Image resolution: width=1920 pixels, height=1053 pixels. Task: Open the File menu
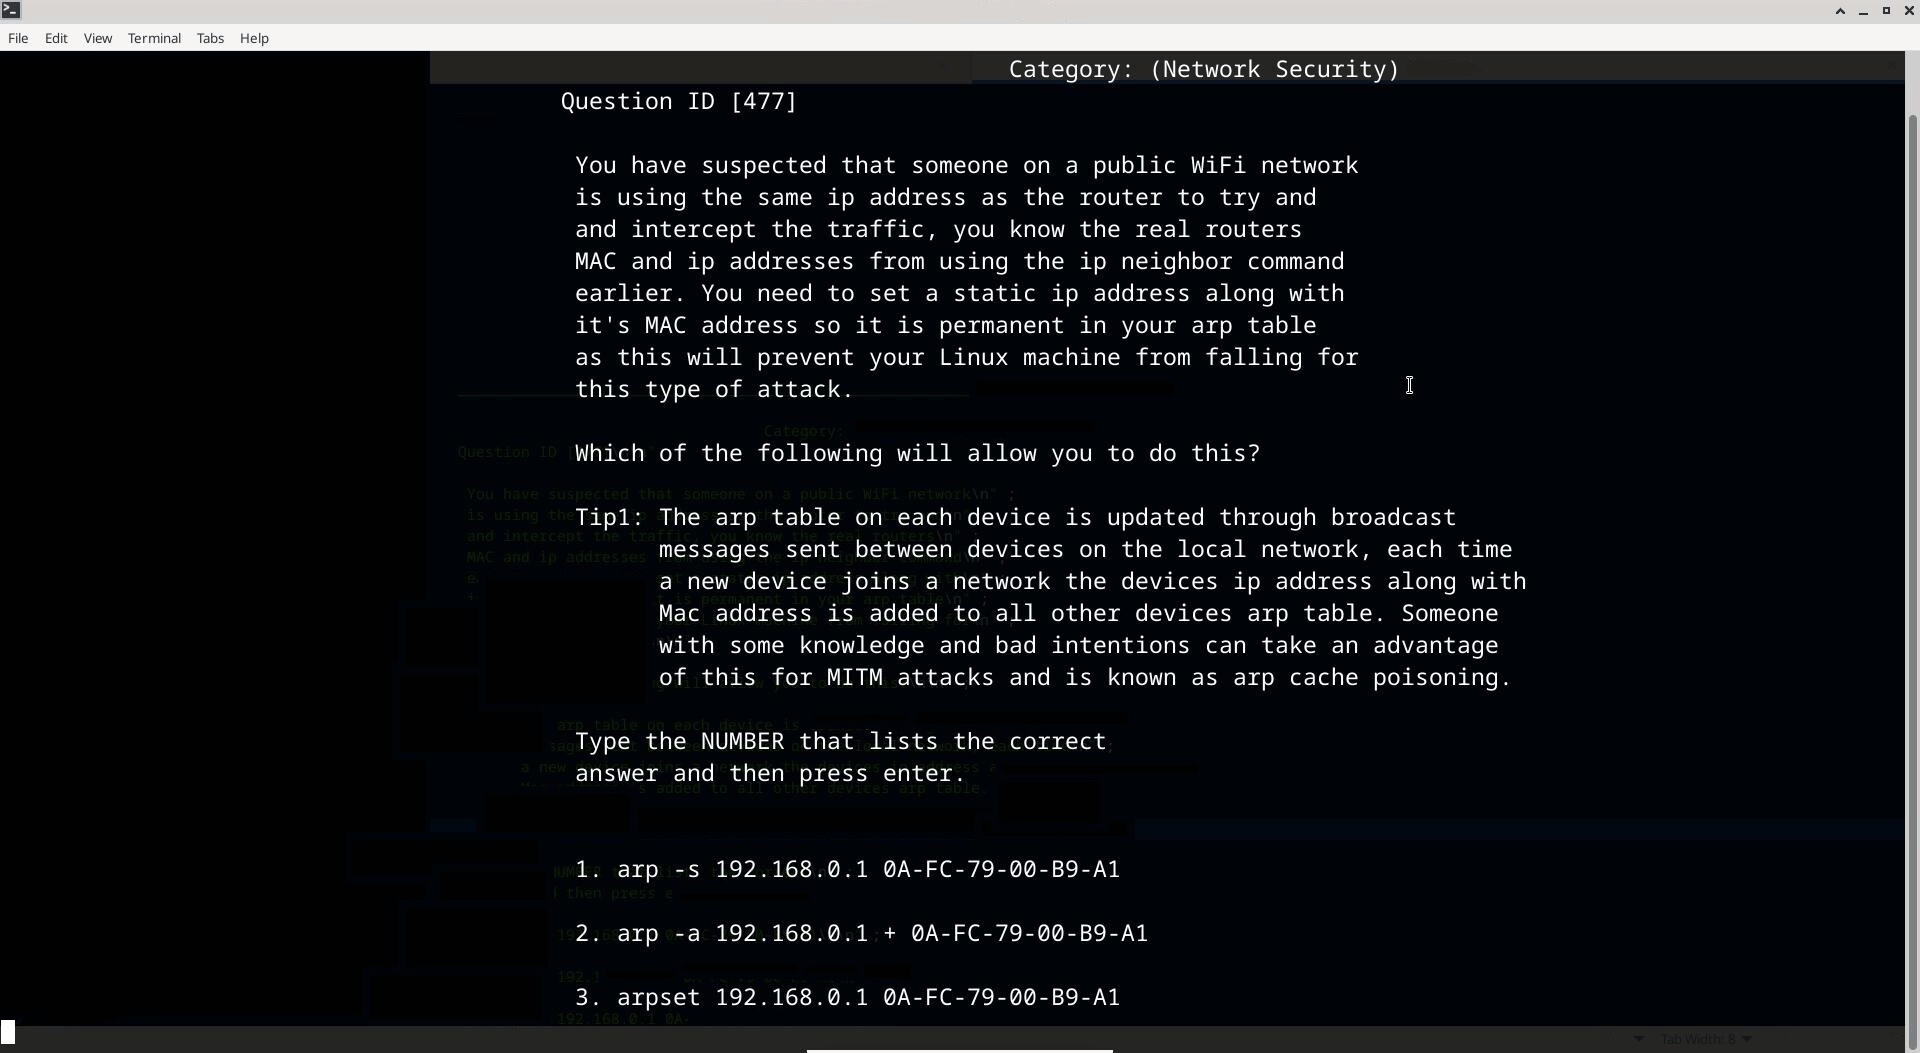pos(18,38)
